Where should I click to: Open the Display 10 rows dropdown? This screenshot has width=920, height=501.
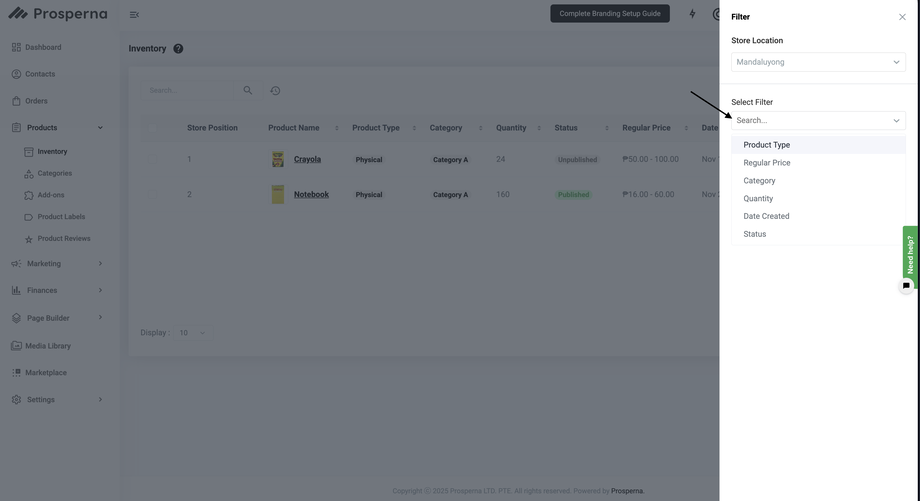click(x=192, y=333)
